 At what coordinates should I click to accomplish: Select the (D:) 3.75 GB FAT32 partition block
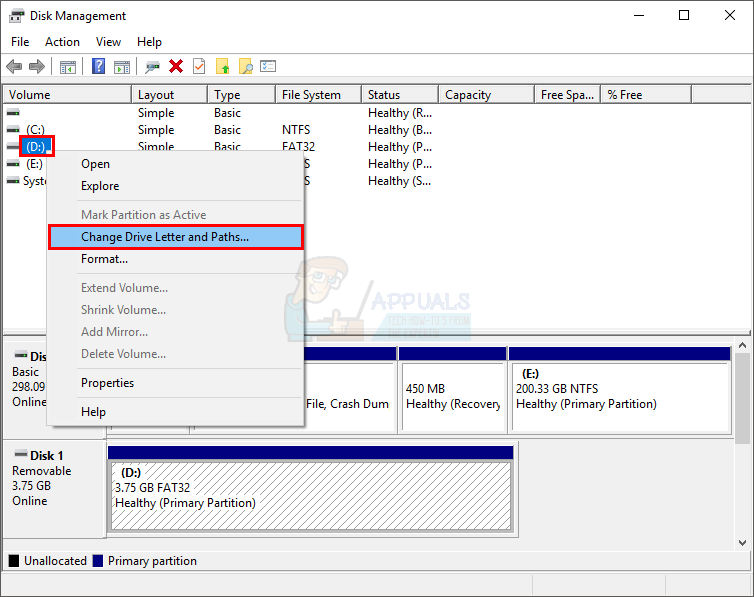point(311,489)
